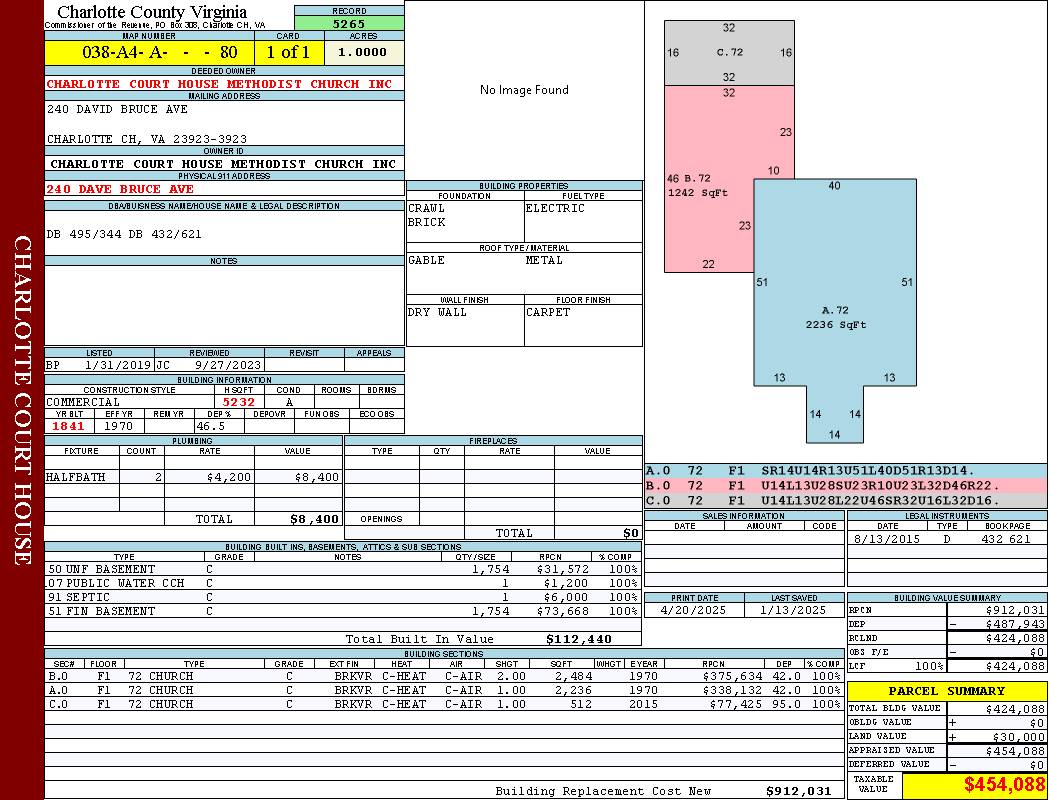Click wall finish DRY WALL

[x=437, y=312]
